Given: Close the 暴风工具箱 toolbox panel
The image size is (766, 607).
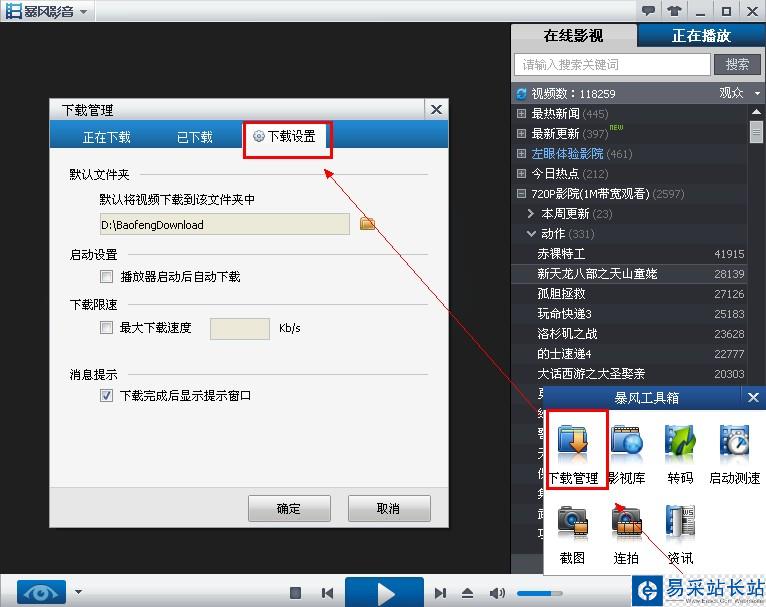Looking at the screenshot, I should coord(753,398).
